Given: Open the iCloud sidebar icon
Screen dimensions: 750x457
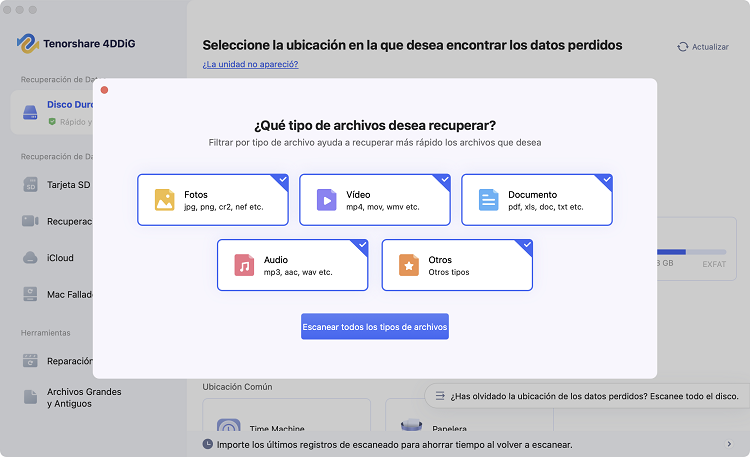Looking at the screenshot, I should point(30,258).
